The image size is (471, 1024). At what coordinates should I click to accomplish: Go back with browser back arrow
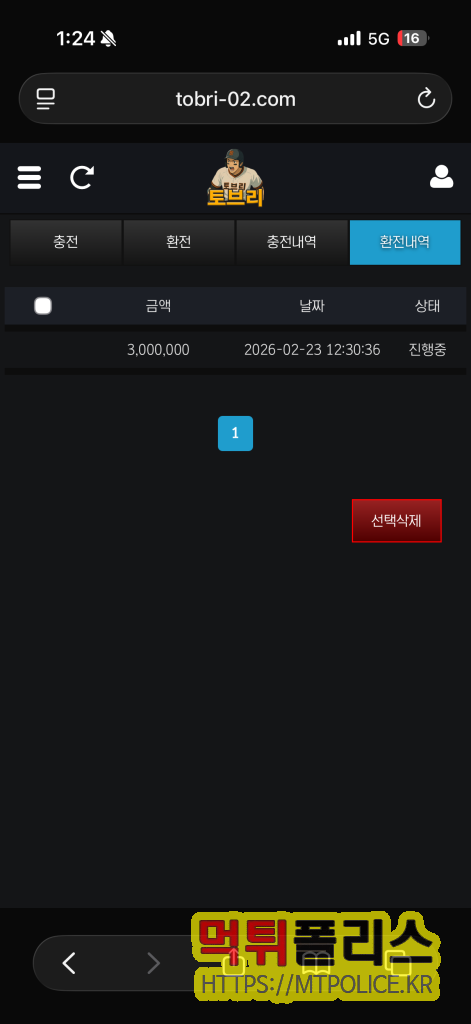[x=69, y=963]
